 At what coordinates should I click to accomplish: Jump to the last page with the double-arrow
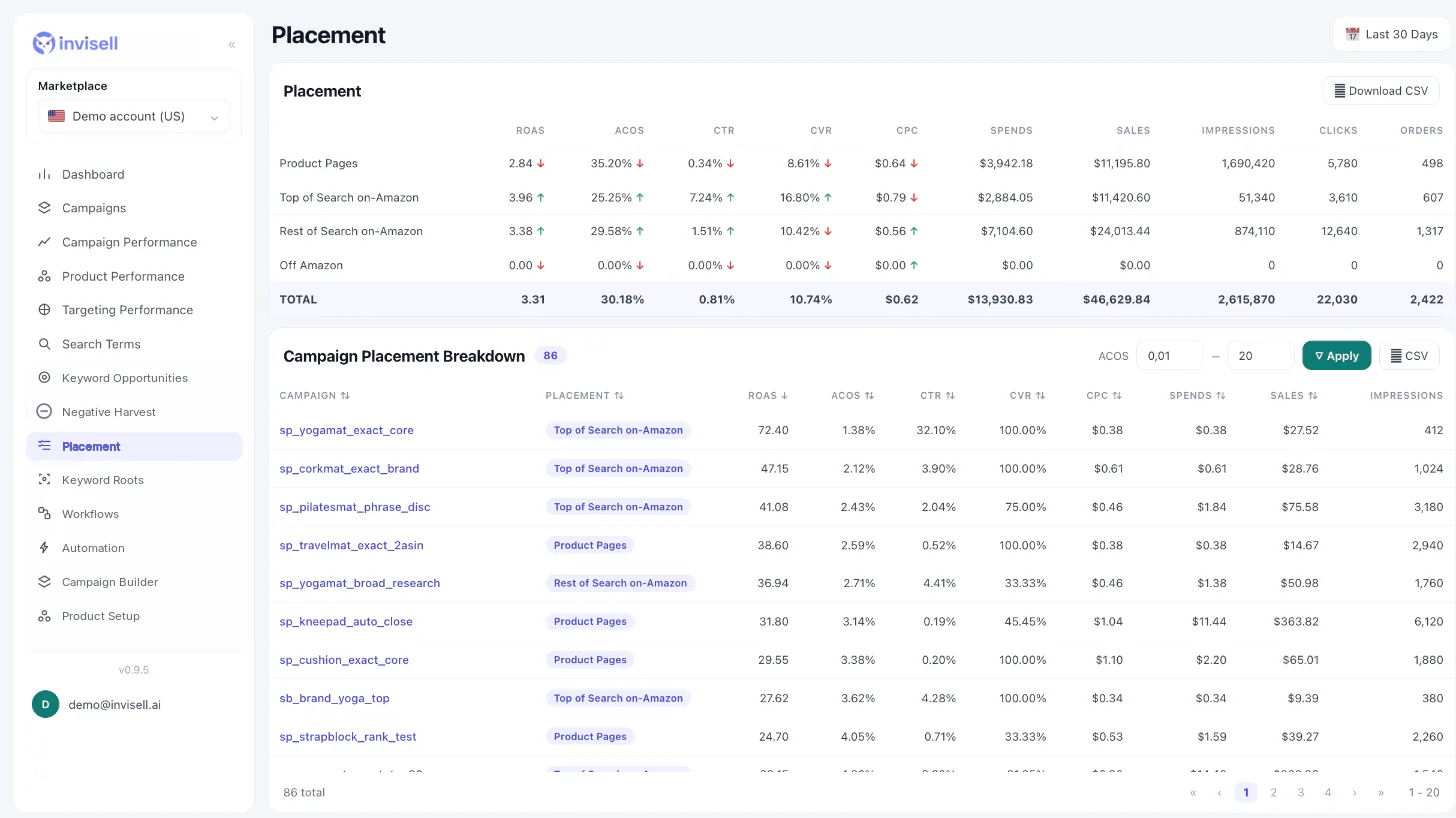(1381, 792)
